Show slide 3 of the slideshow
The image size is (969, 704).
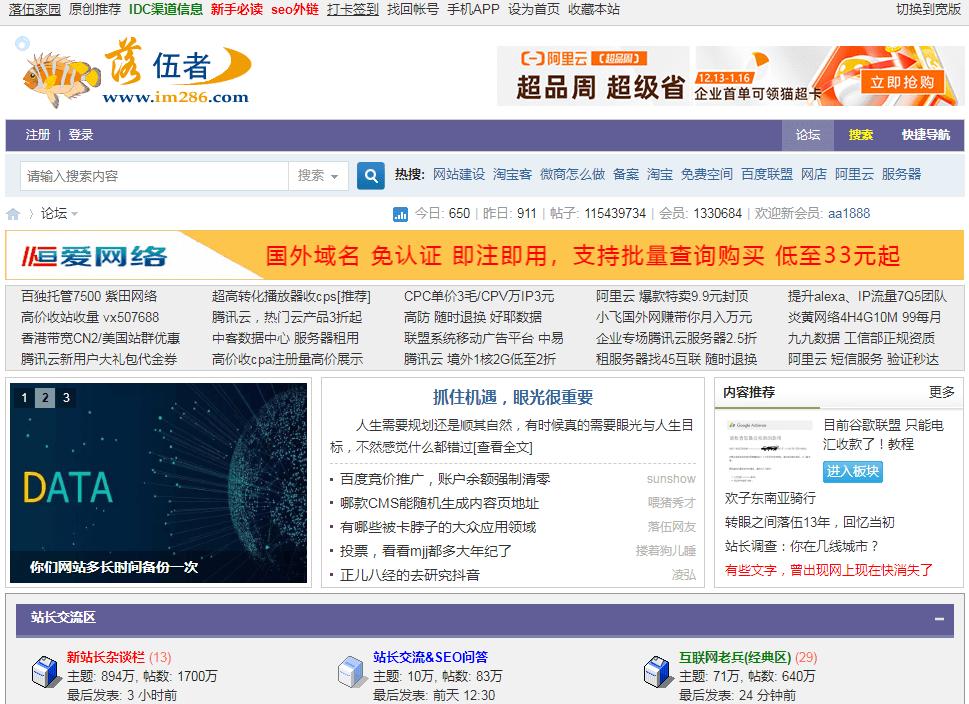coord(66,397)
